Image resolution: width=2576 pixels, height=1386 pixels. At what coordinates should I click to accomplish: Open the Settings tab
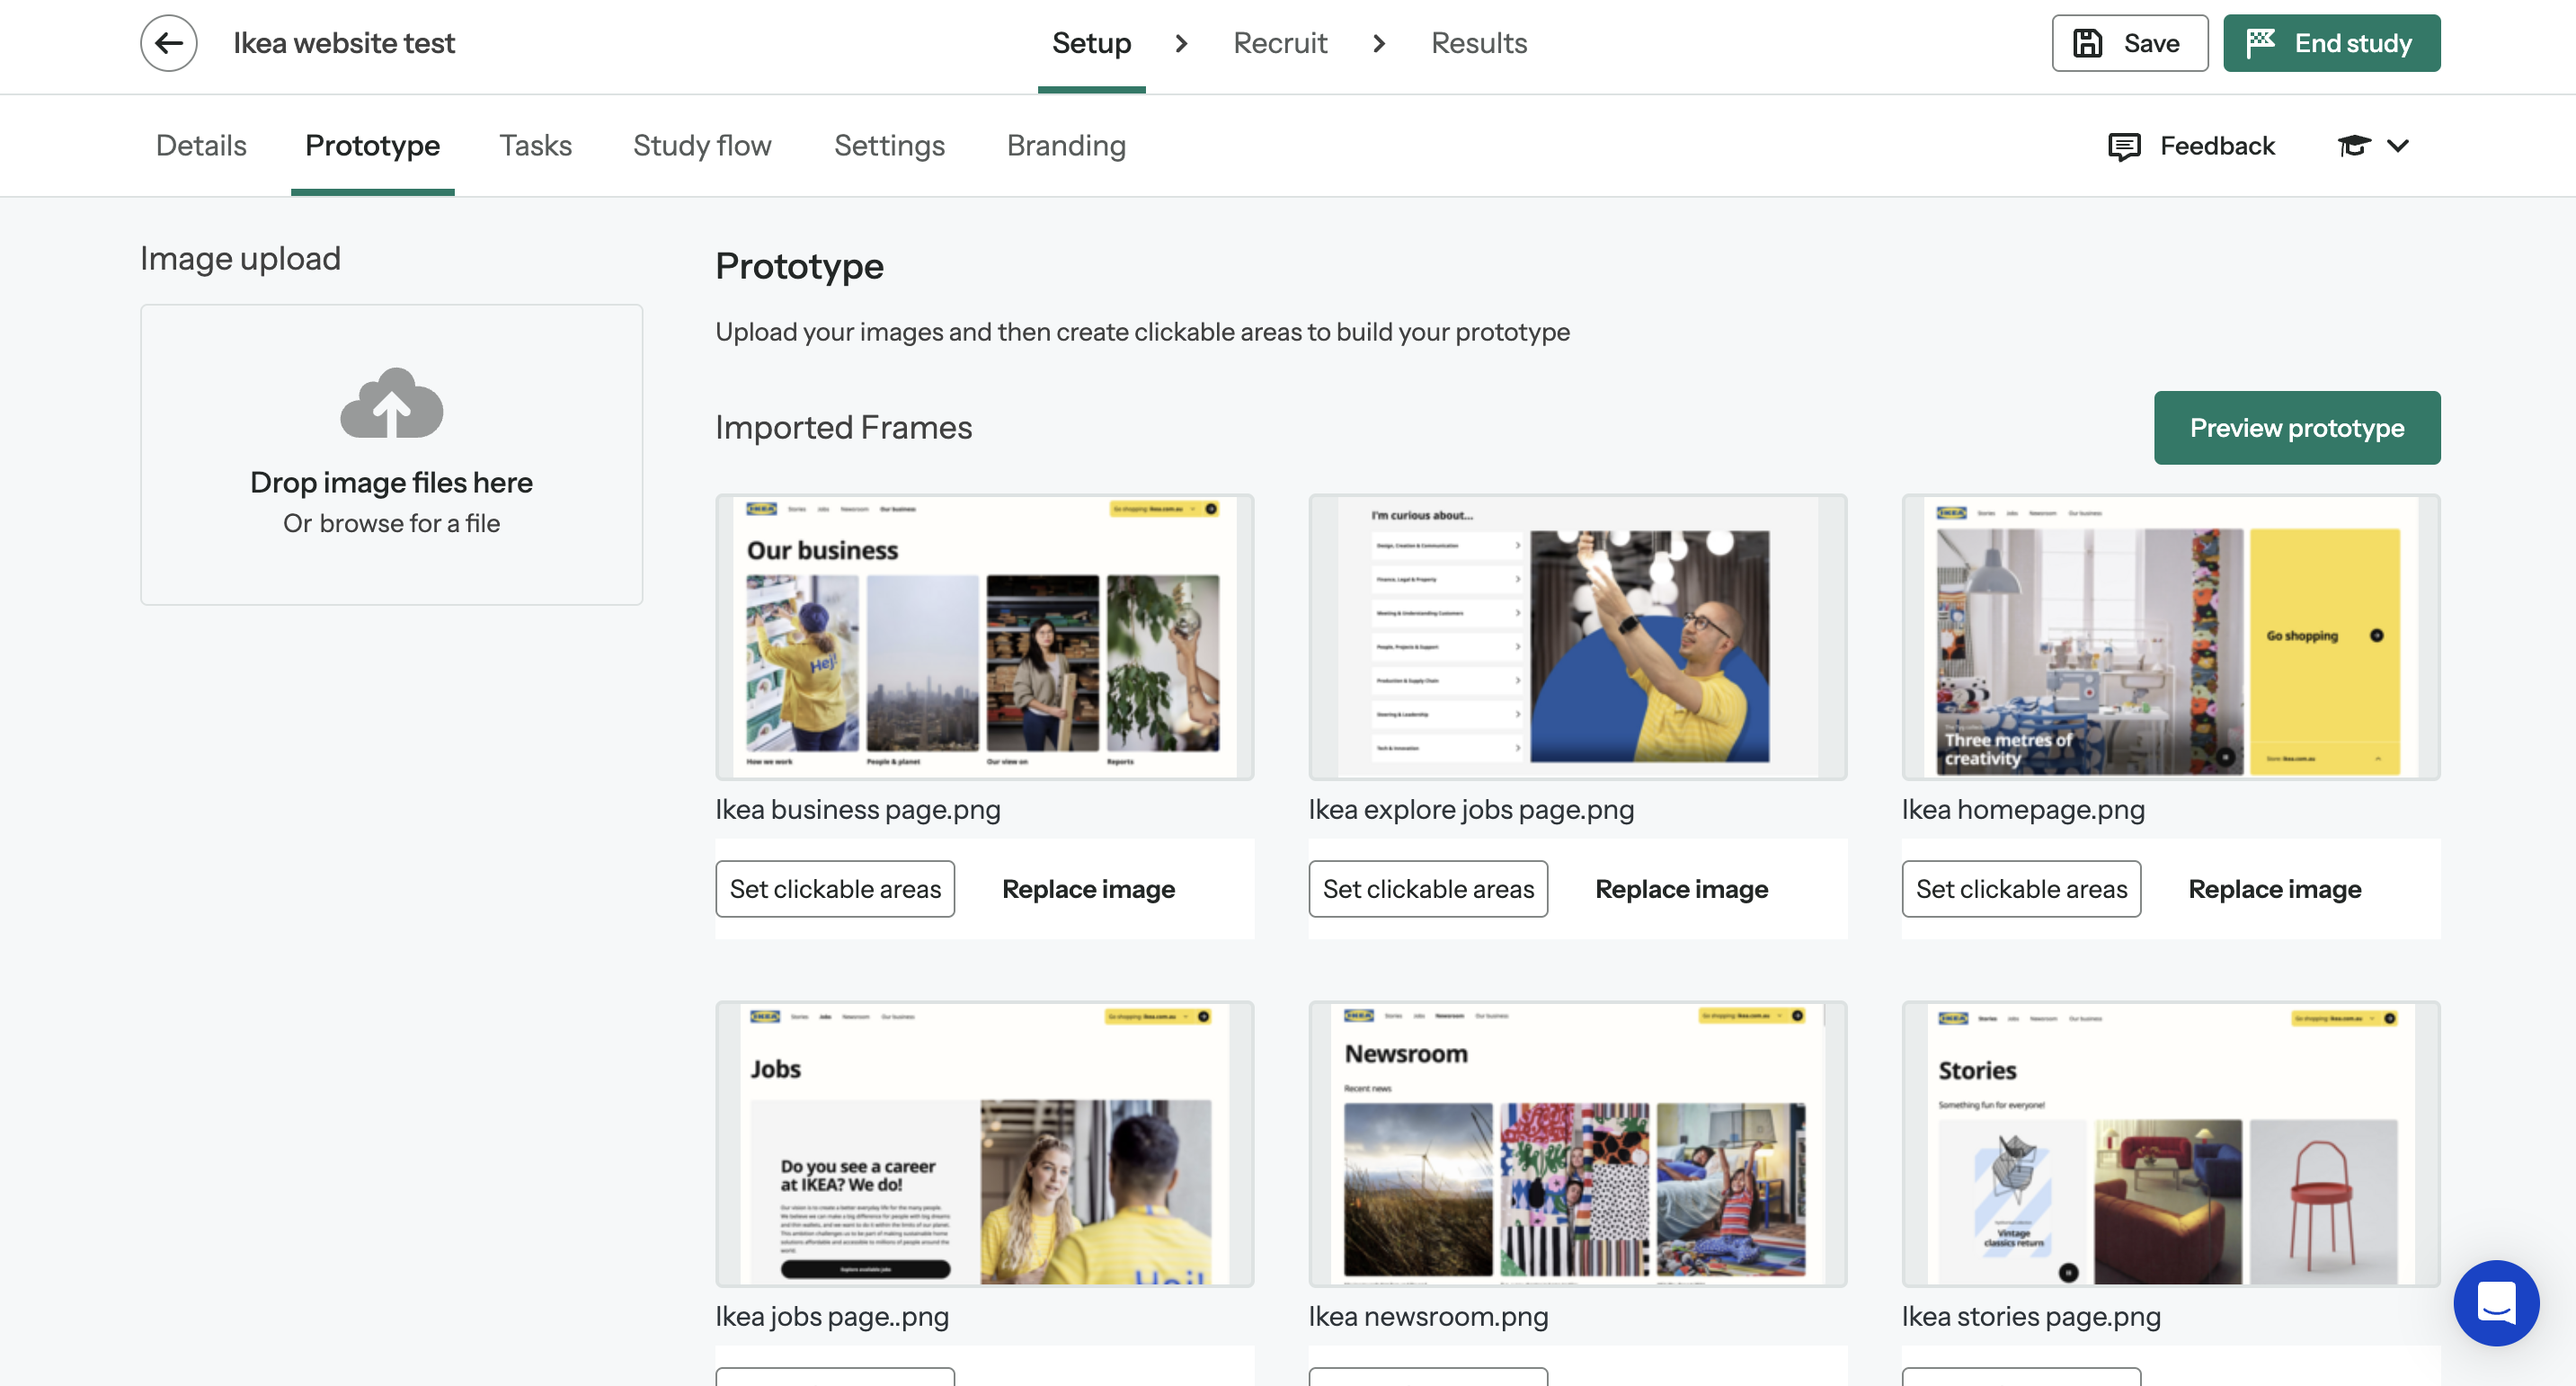click(x=889, y=146)
